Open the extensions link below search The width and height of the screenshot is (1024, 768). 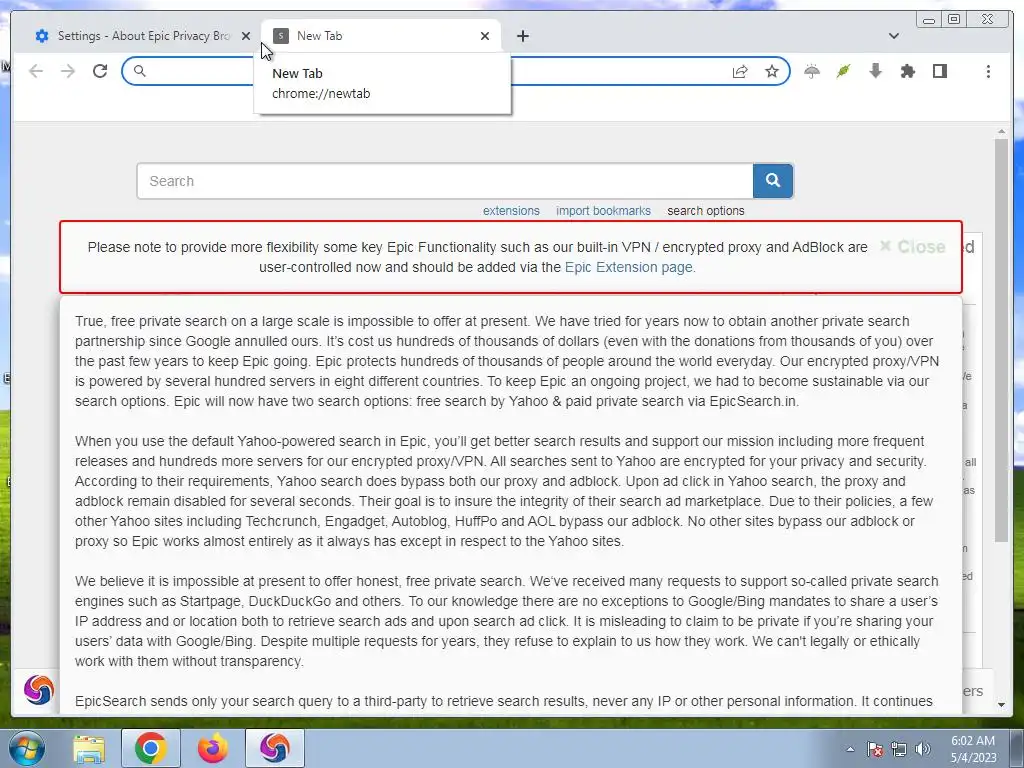[511, 211]
